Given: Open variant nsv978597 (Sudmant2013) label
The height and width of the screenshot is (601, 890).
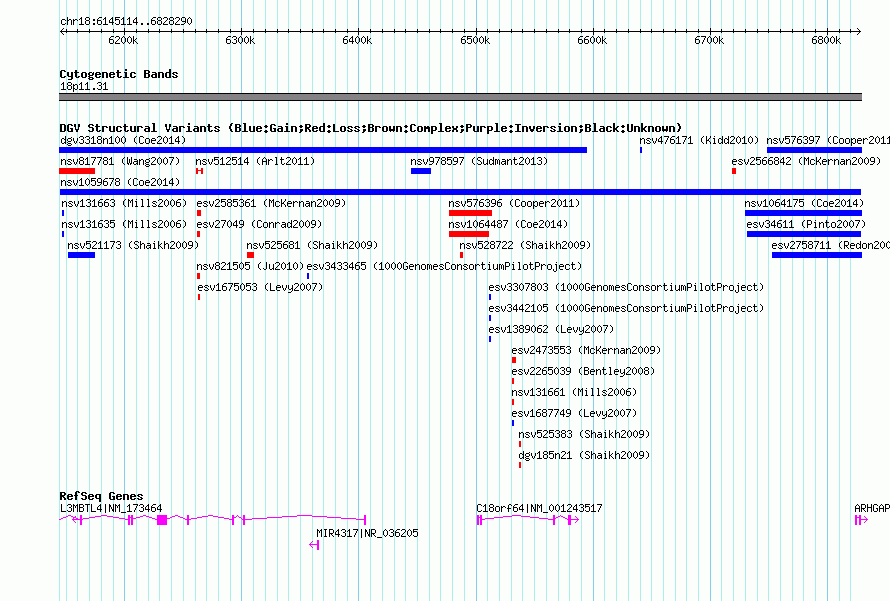Looking at the screenshot, I should point(479,161).
